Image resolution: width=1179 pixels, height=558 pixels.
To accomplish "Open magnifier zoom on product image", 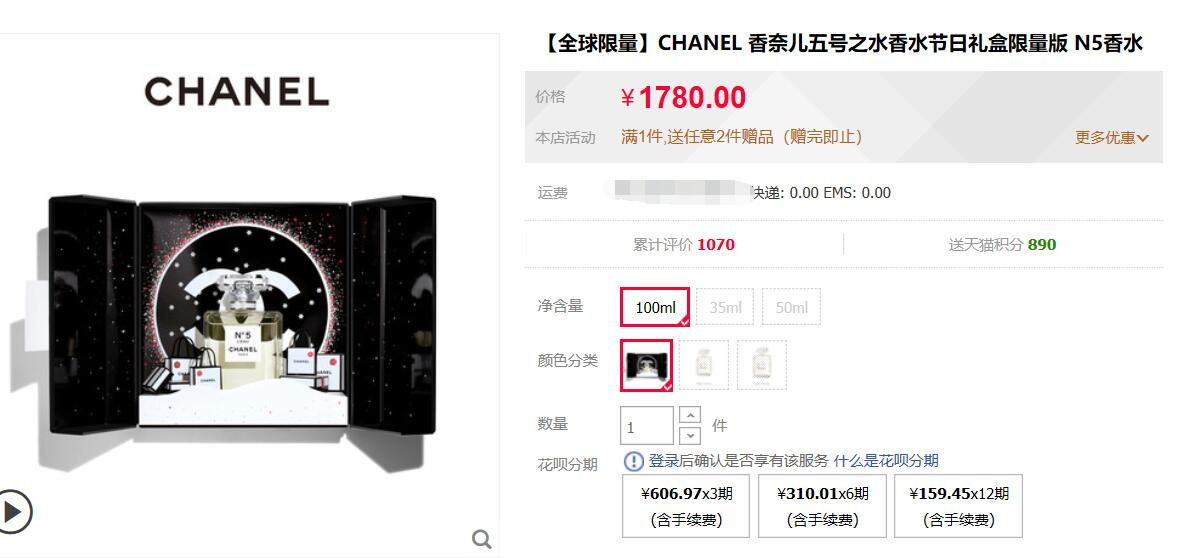I will pos(482,538).
